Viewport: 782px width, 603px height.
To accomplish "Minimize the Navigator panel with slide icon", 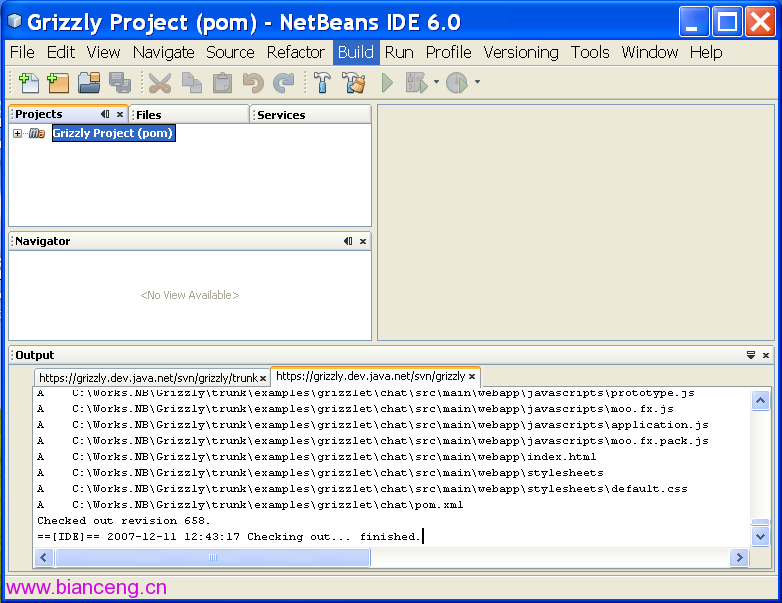I will tap(348, 241).
